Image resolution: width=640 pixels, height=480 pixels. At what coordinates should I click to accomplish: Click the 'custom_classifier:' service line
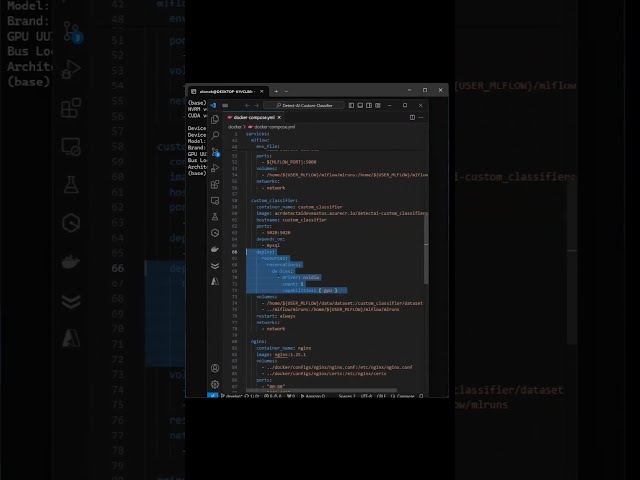tap(274, 200)
